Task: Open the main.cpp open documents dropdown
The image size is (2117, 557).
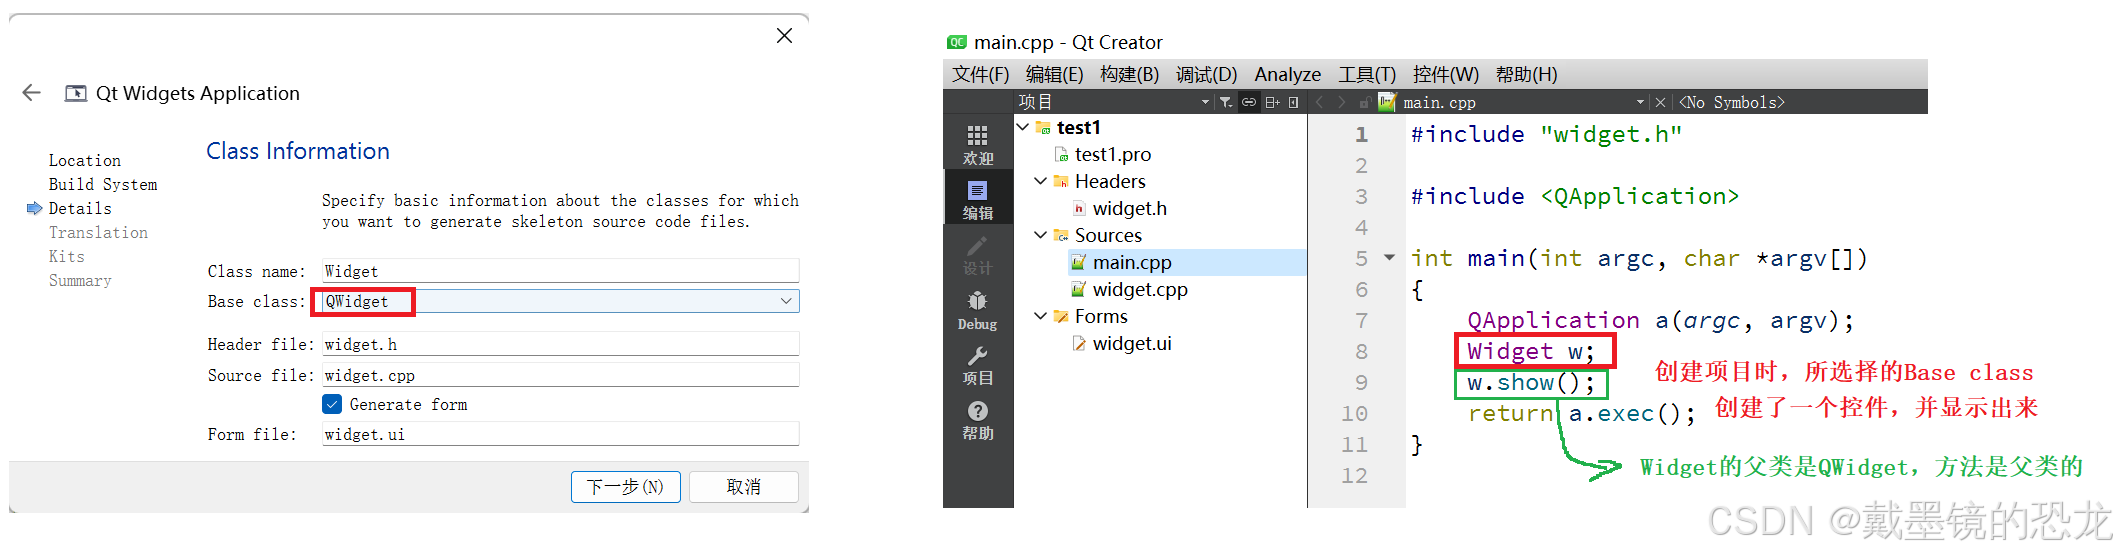Action: point(1640,102)
